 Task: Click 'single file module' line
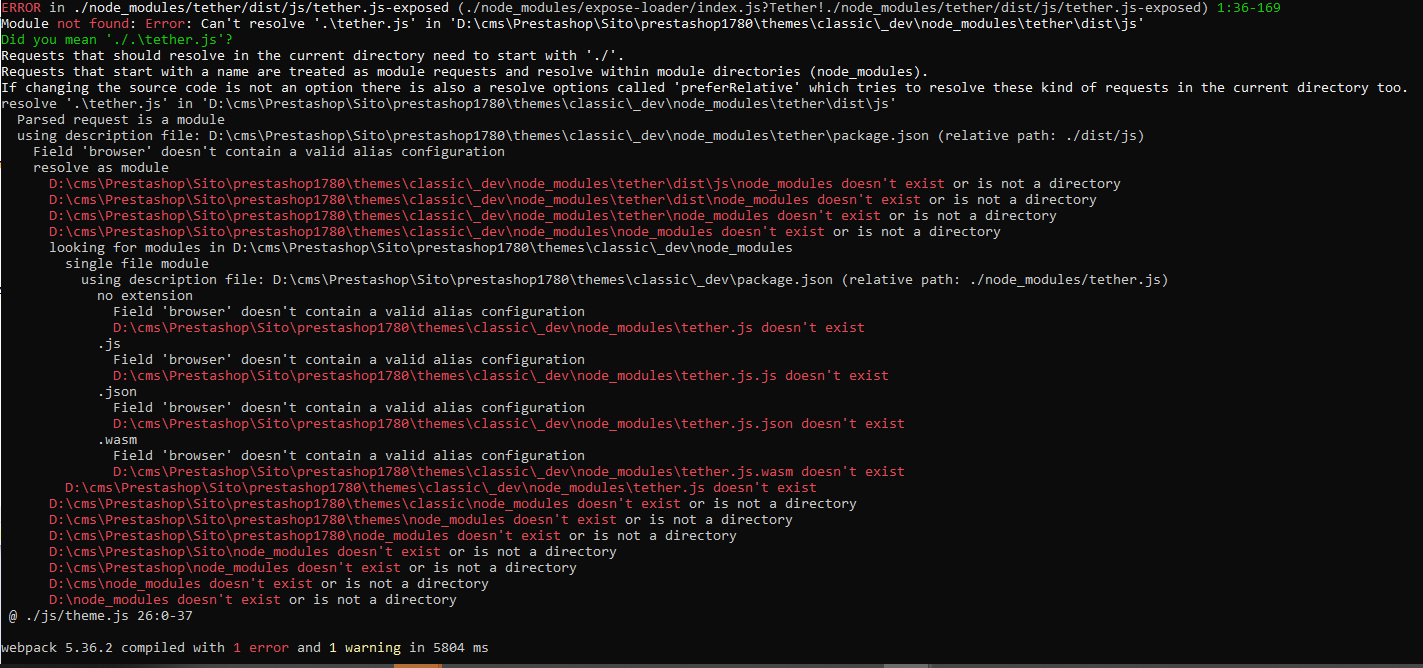[137, 263]
